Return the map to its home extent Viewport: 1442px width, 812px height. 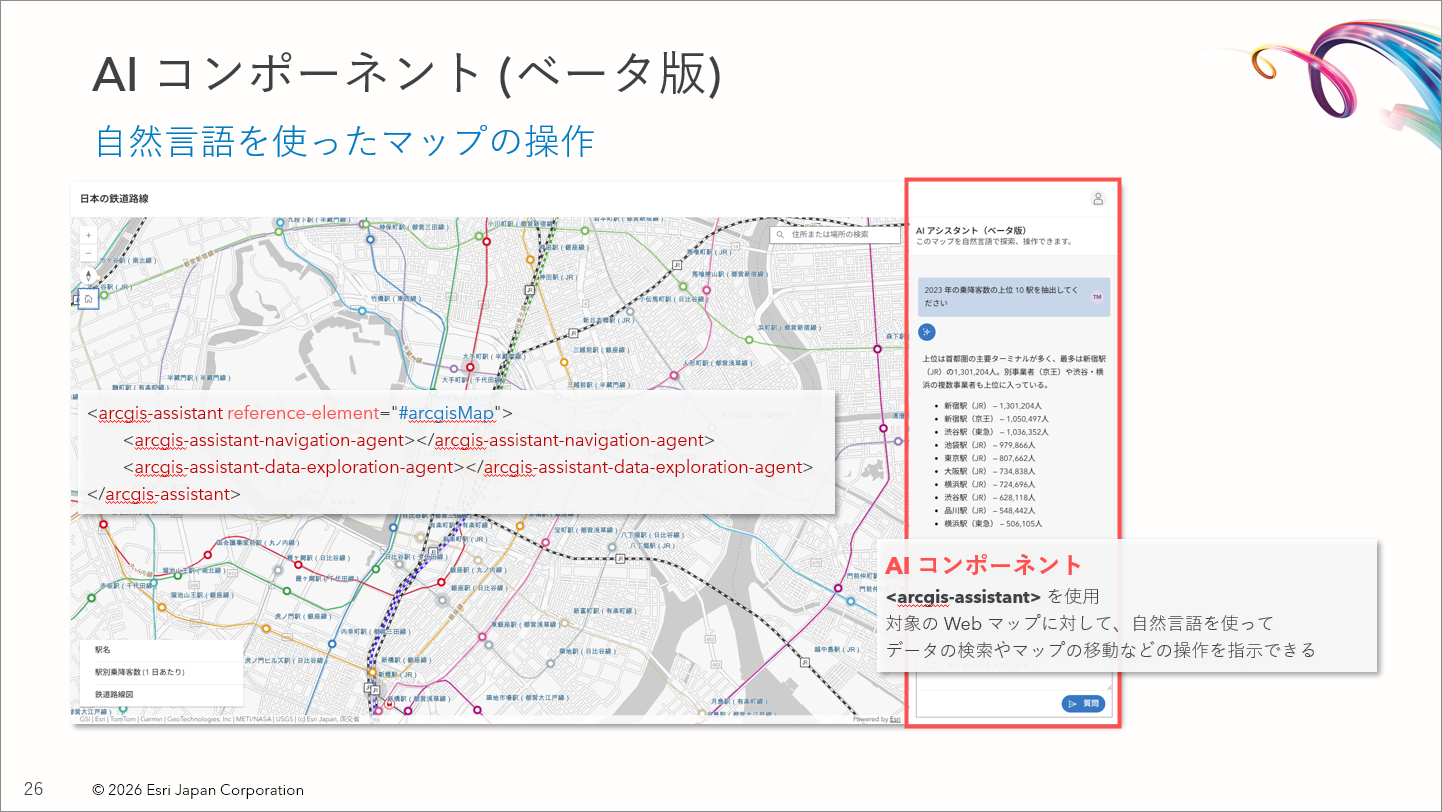[89, 298]
